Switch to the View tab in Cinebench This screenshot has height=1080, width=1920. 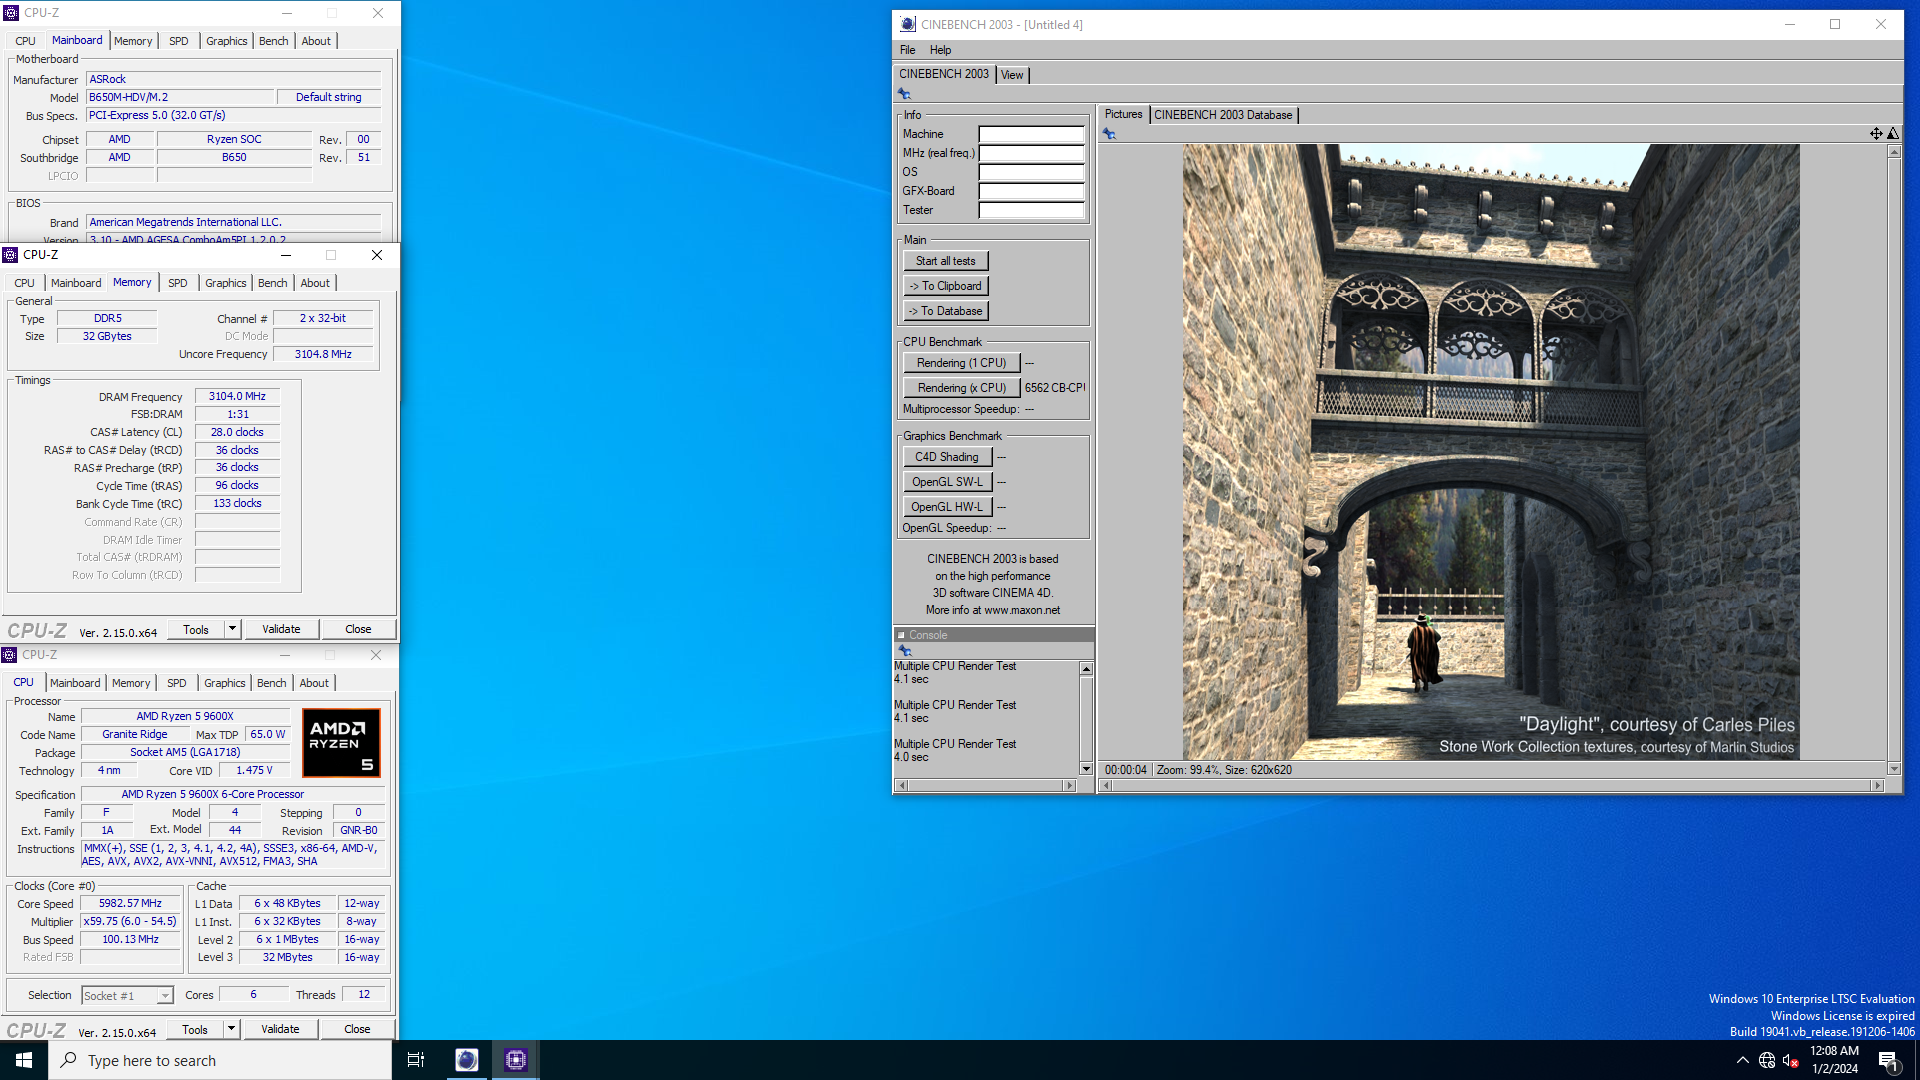tap(1012, 75)
